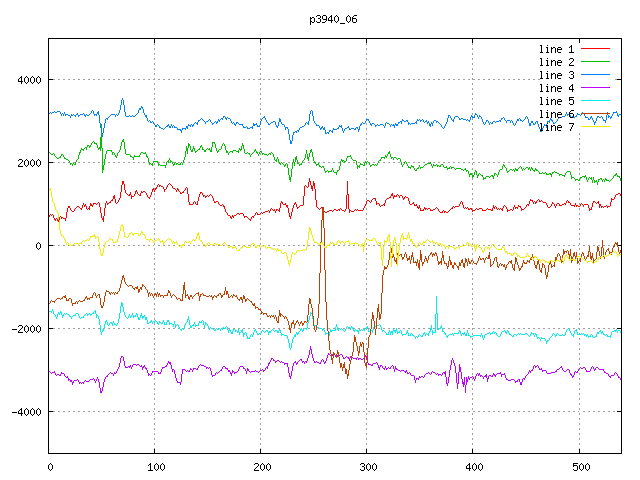640x480 pixels.
Task: Click the x-axis label 400
Action: [474, 467]
